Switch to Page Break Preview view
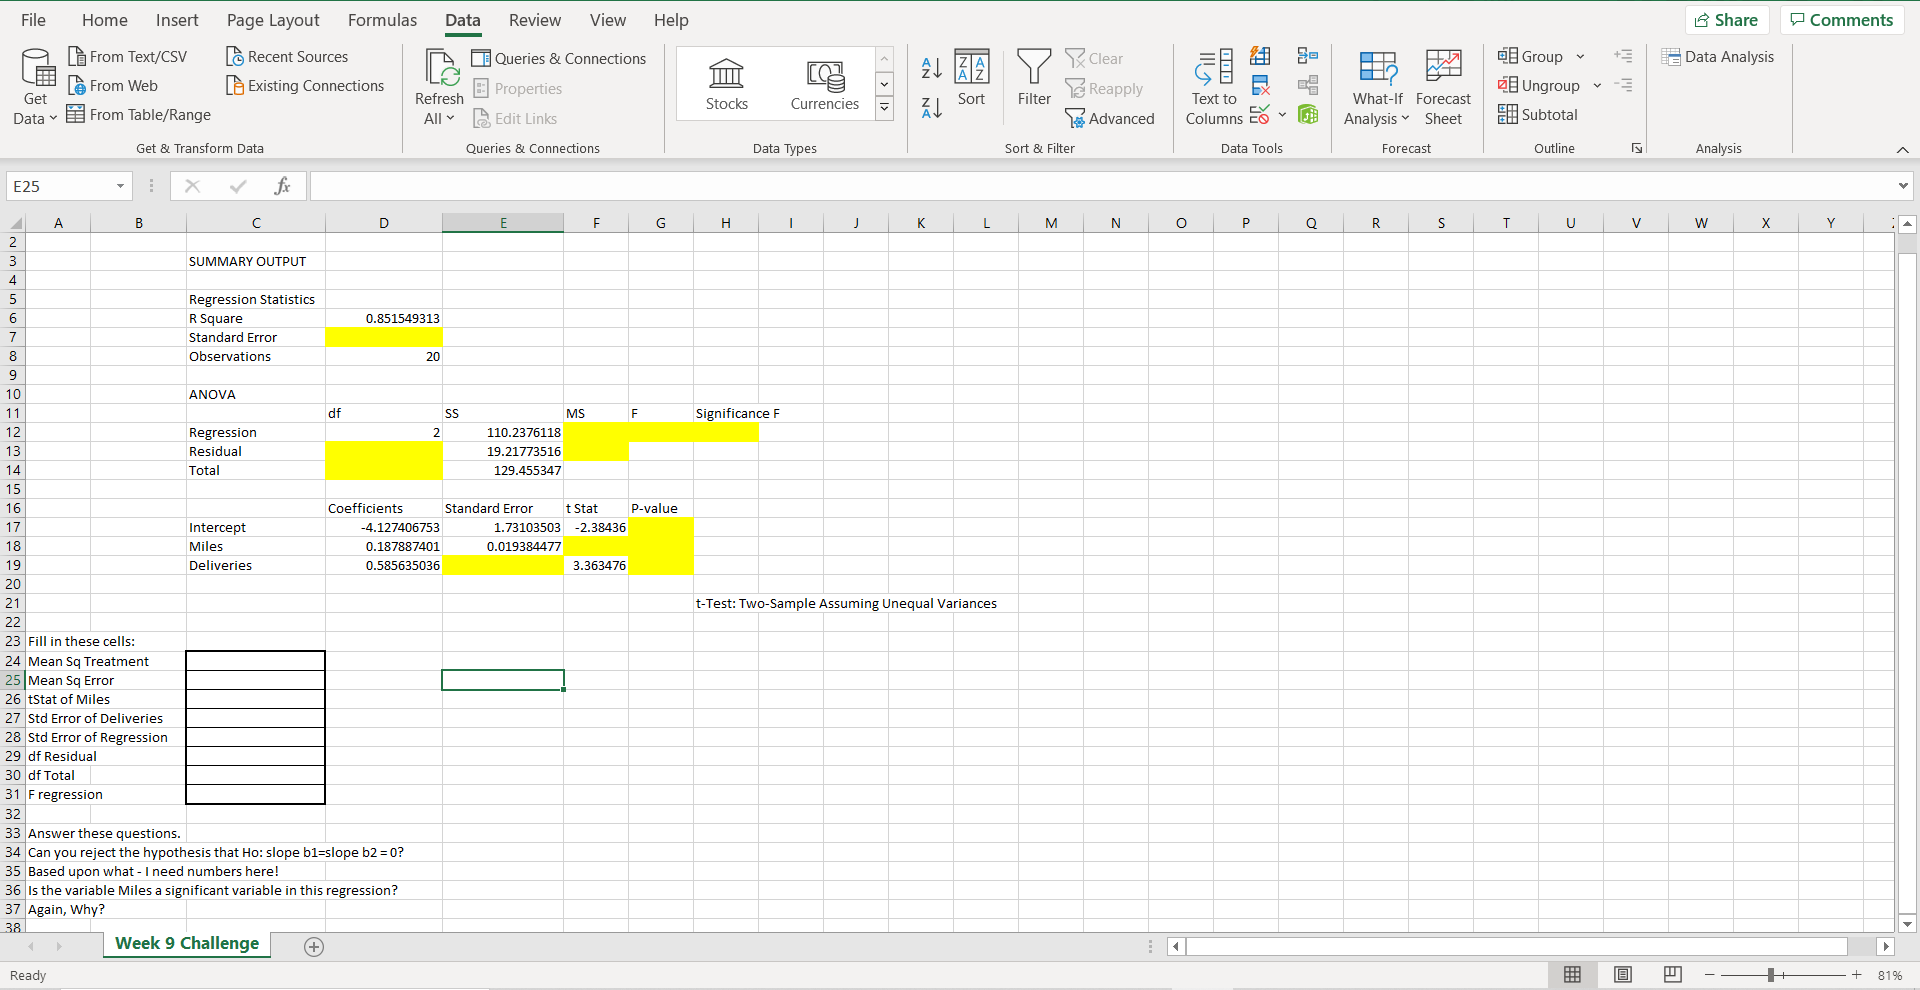Screen dimensions: 1920x990 (1672, 975)
